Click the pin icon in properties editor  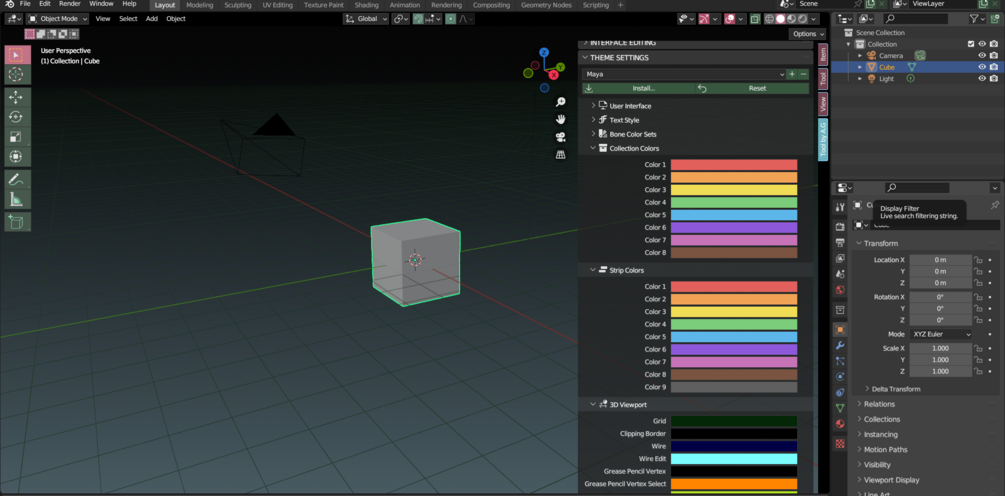pyautogui.click(x=994, y=205)
